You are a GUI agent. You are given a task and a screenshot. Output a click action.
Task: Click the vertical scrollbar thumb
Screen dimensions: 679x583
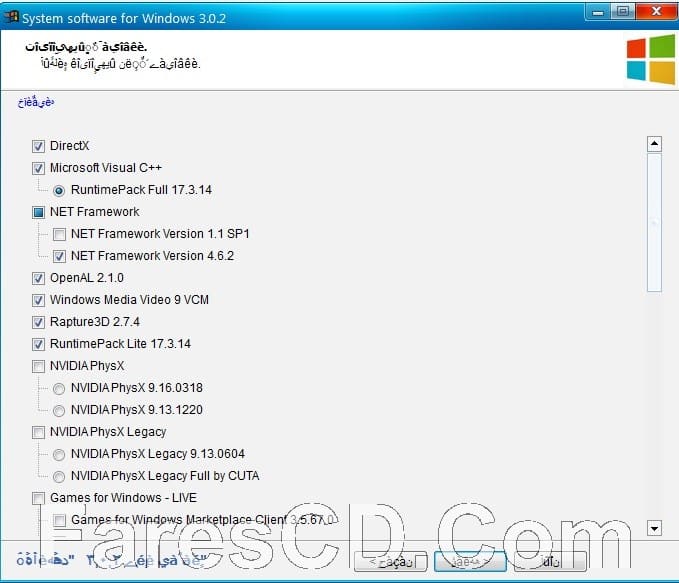point(654,223)
